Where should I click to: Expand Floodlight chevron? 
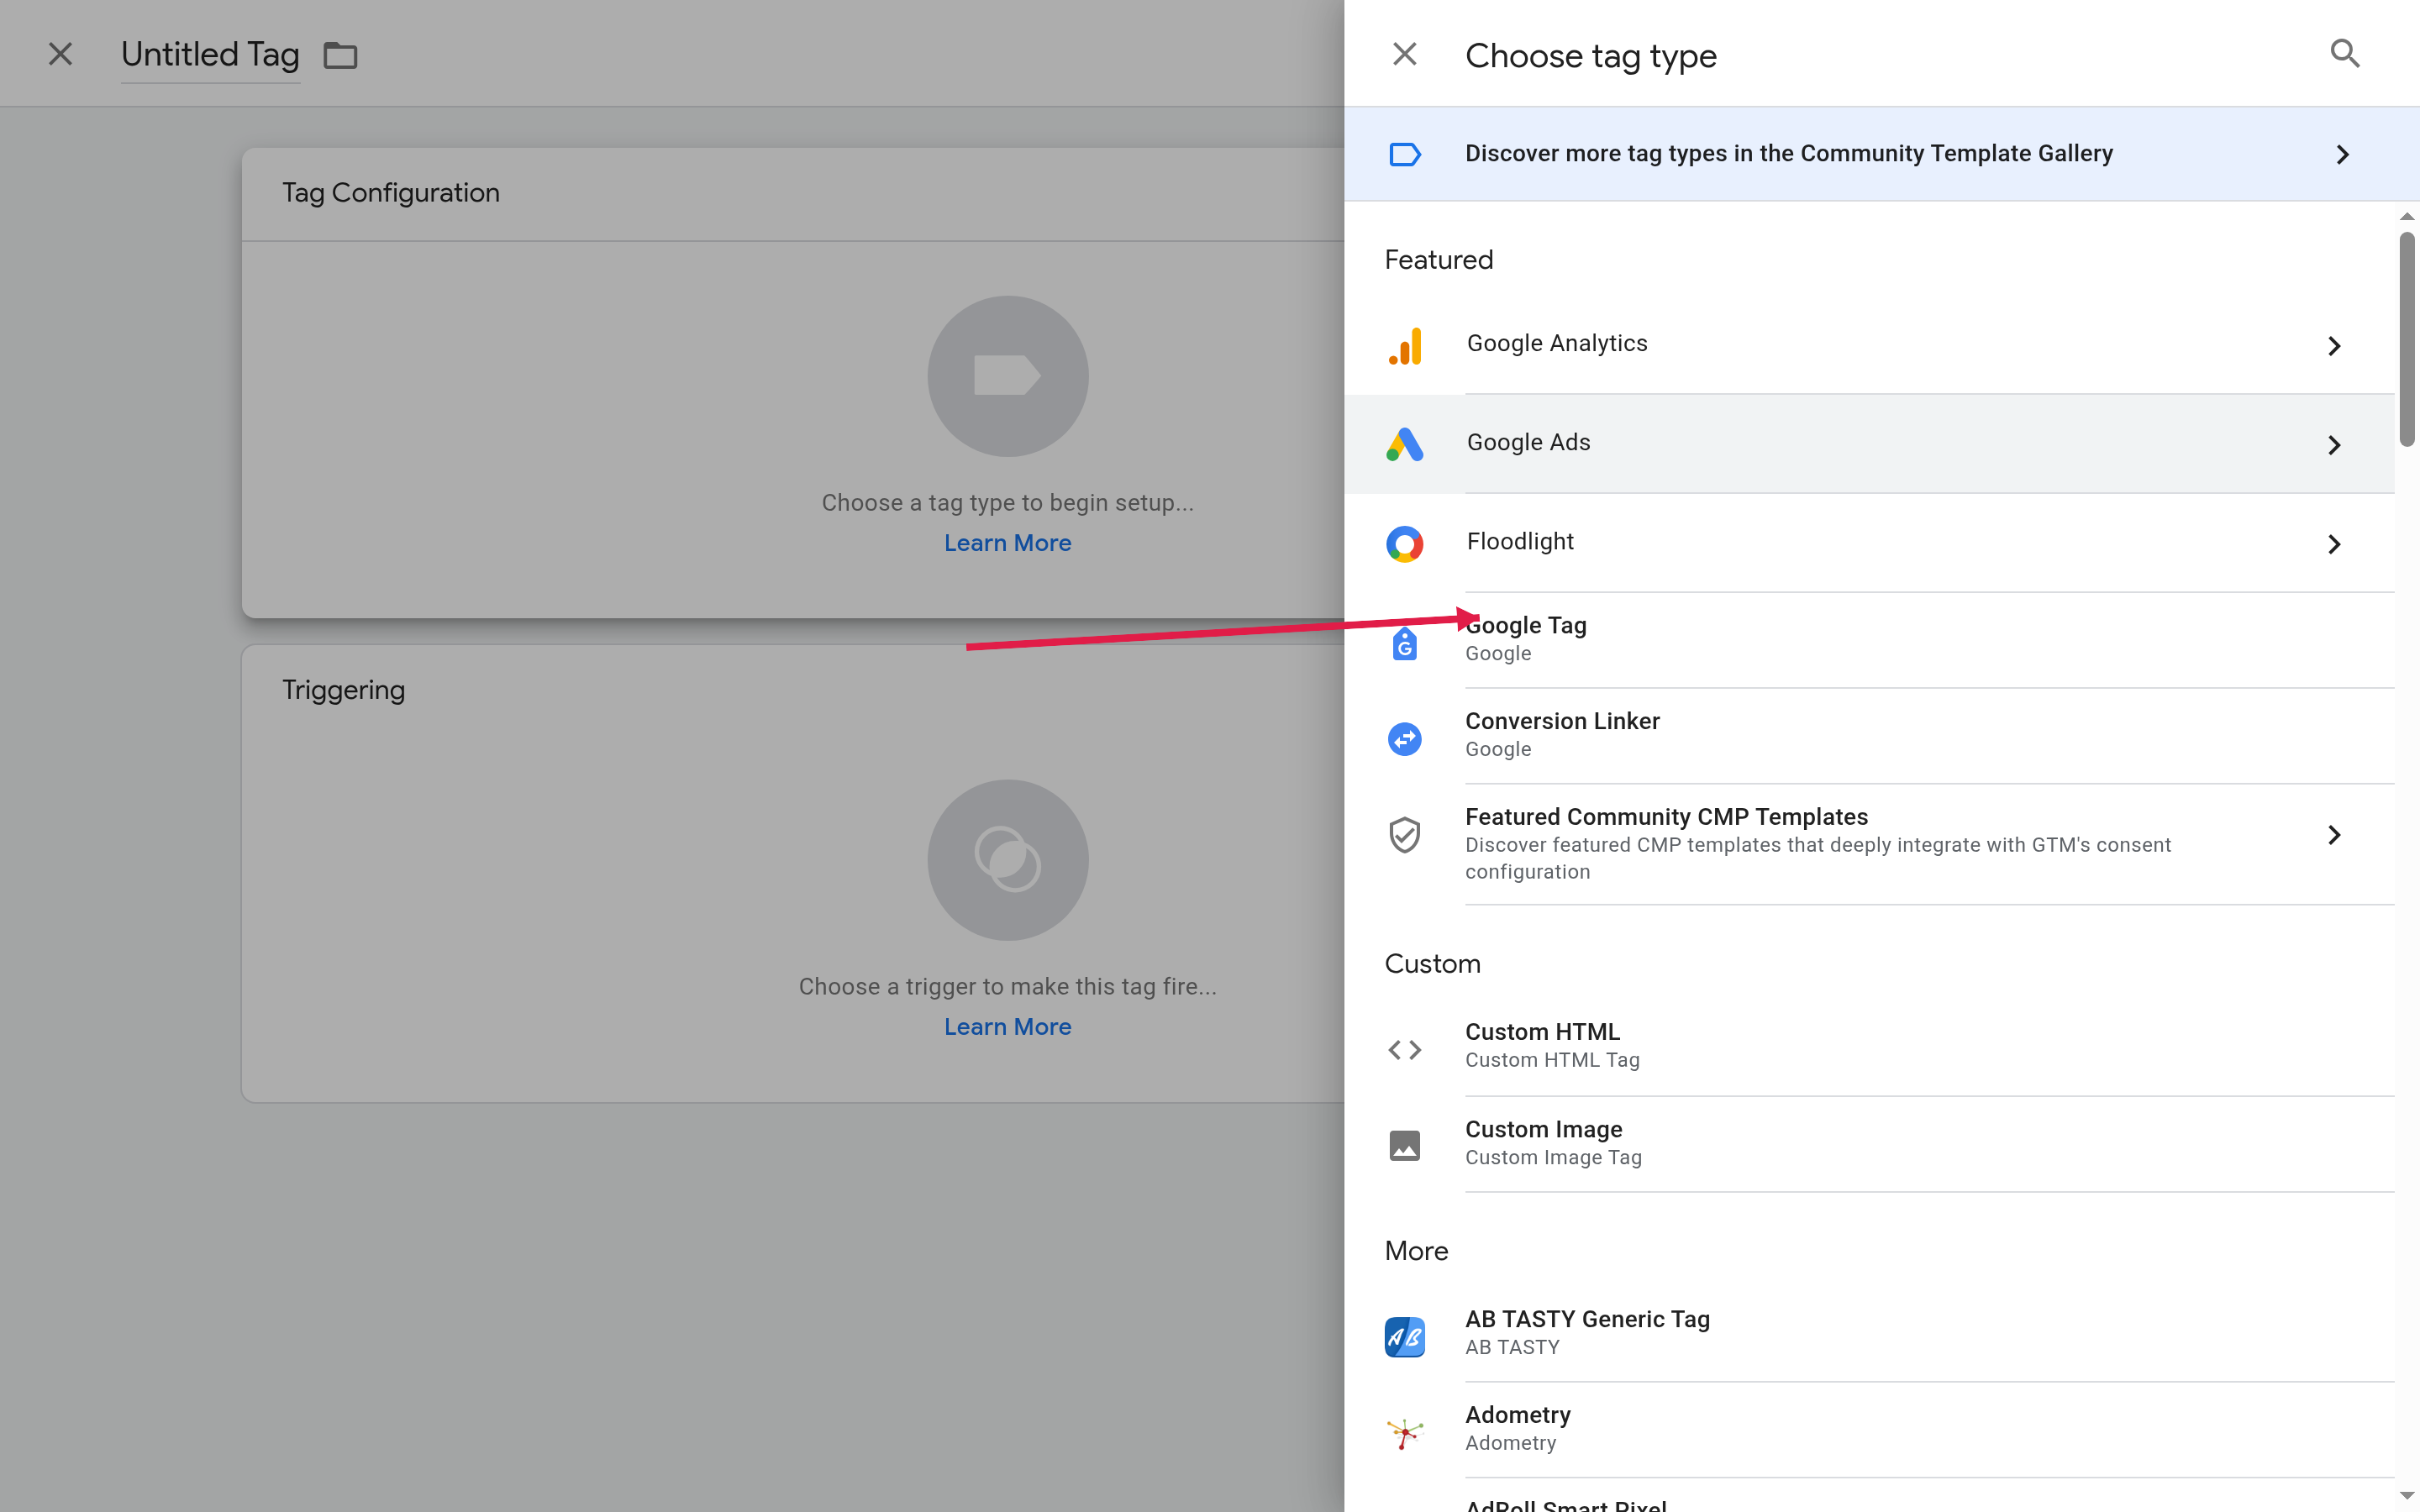pyautogui.click(x=2334, y=544)
